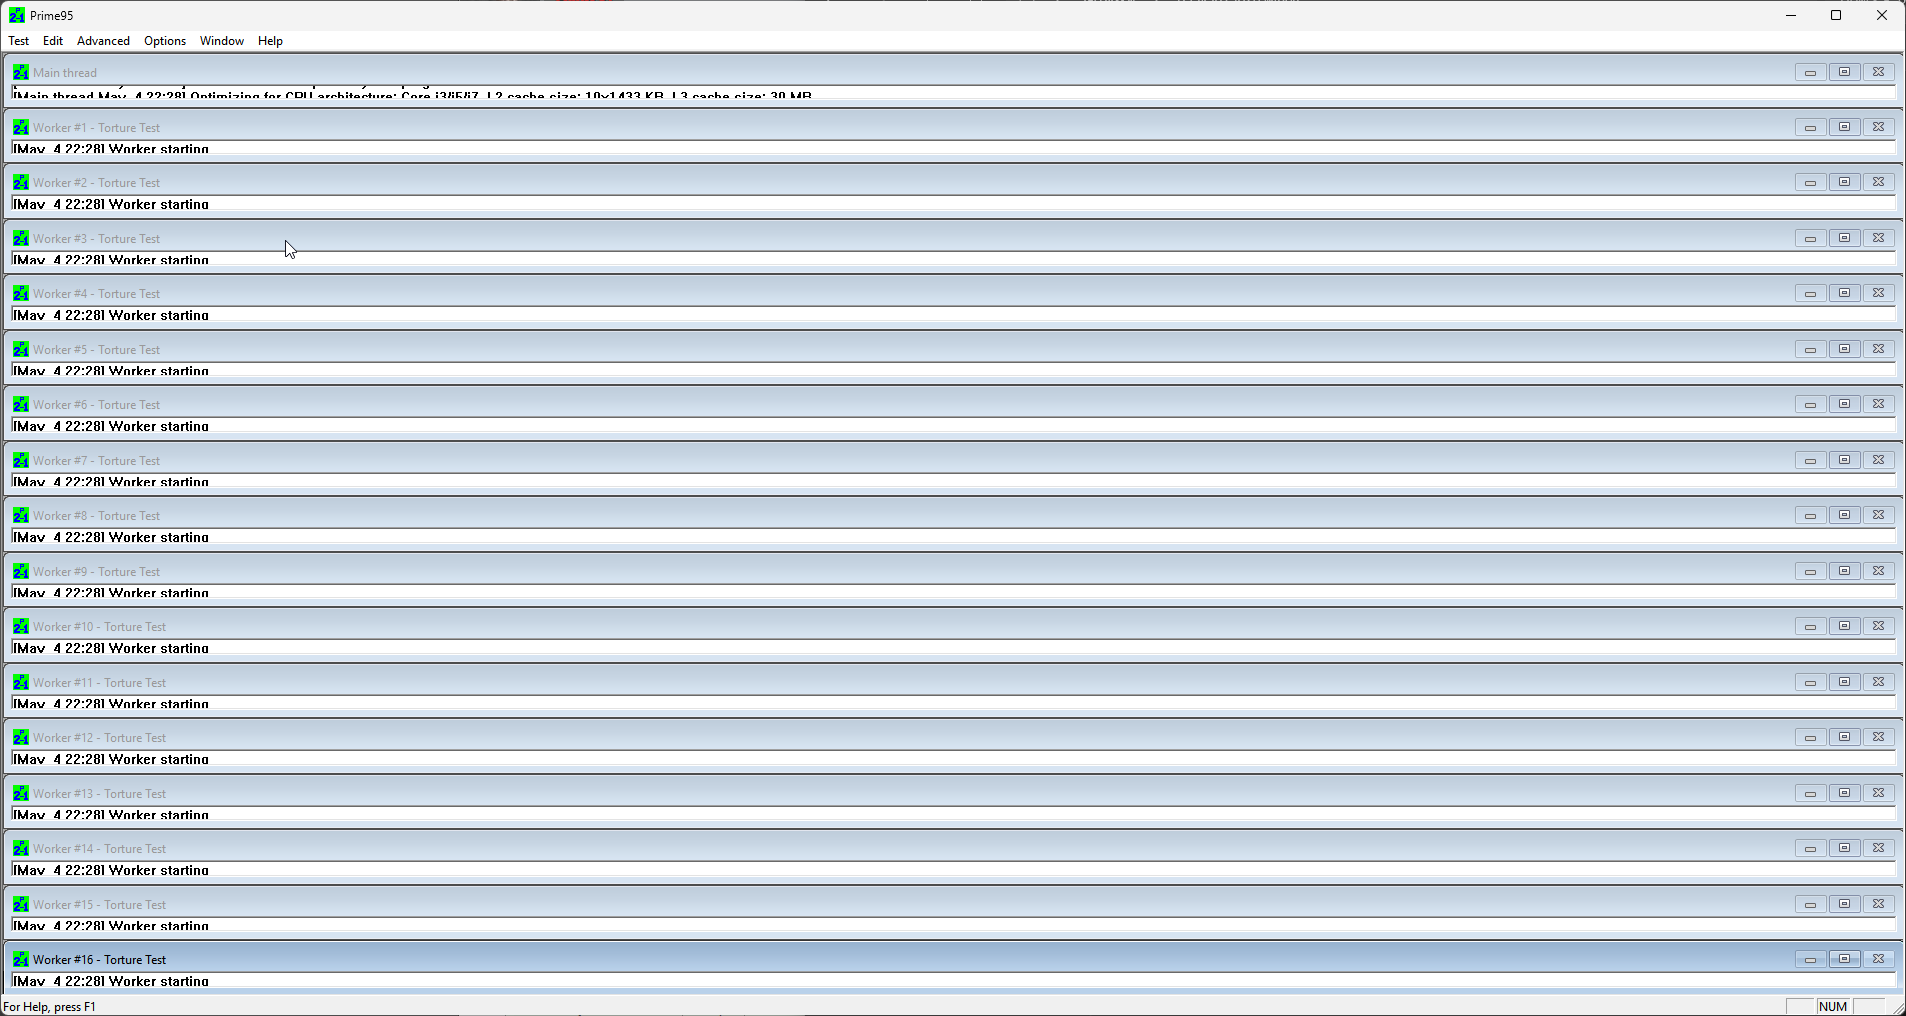Click the Worker #12 window icon
Viewport: 1906px width, 1016px height.
coord(21,737)
